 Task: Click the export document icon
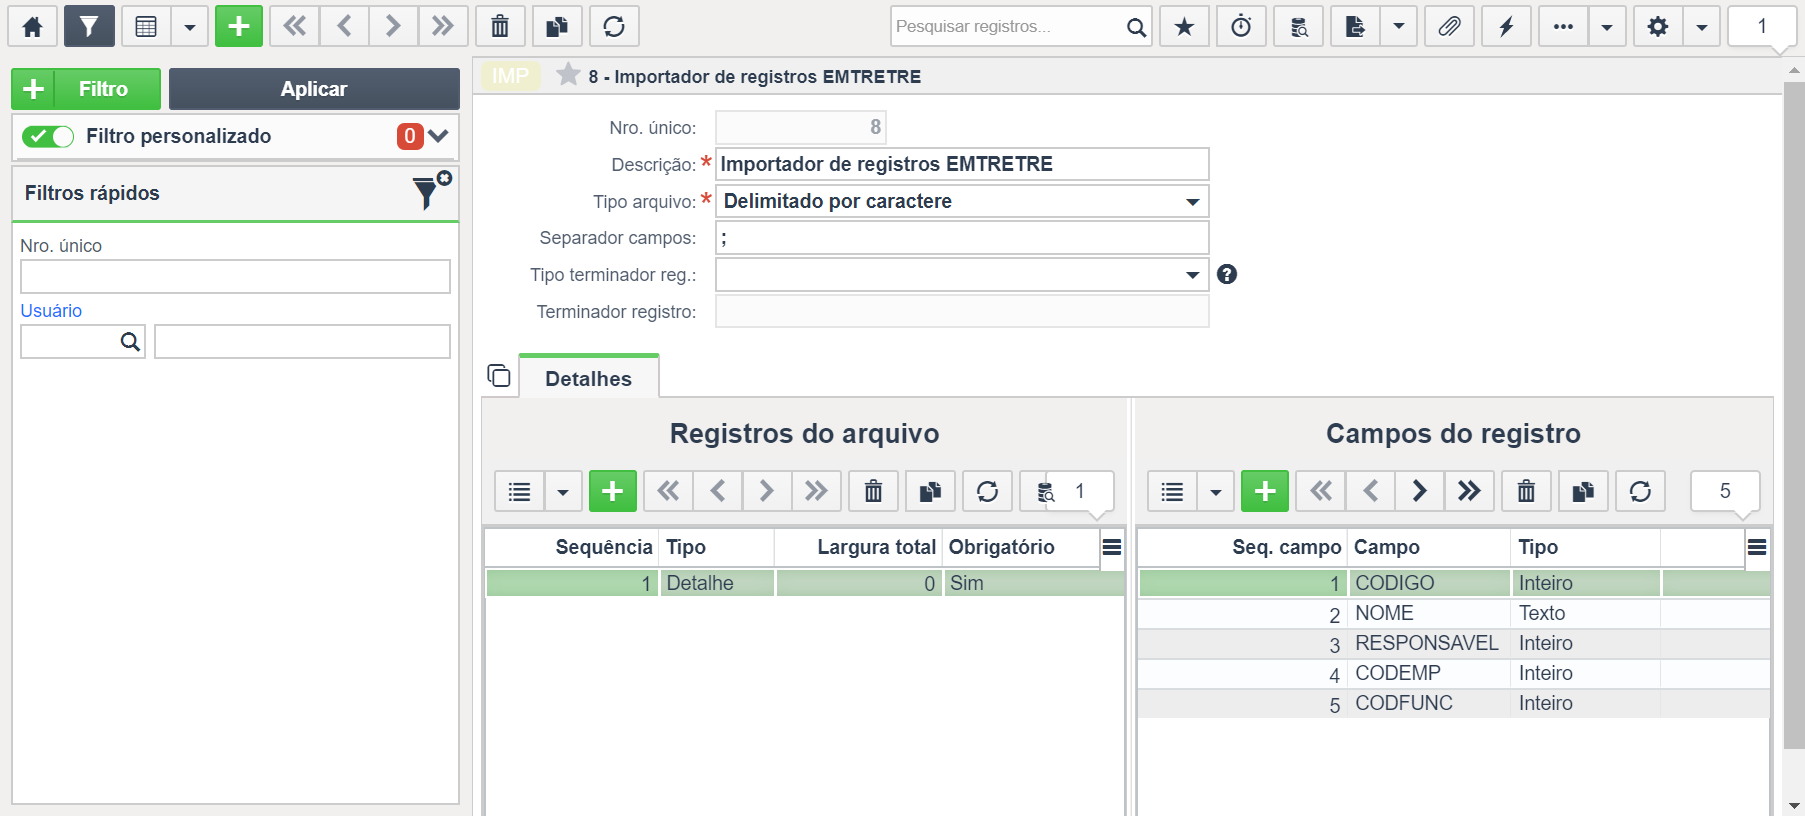(x=1356, y=26)
